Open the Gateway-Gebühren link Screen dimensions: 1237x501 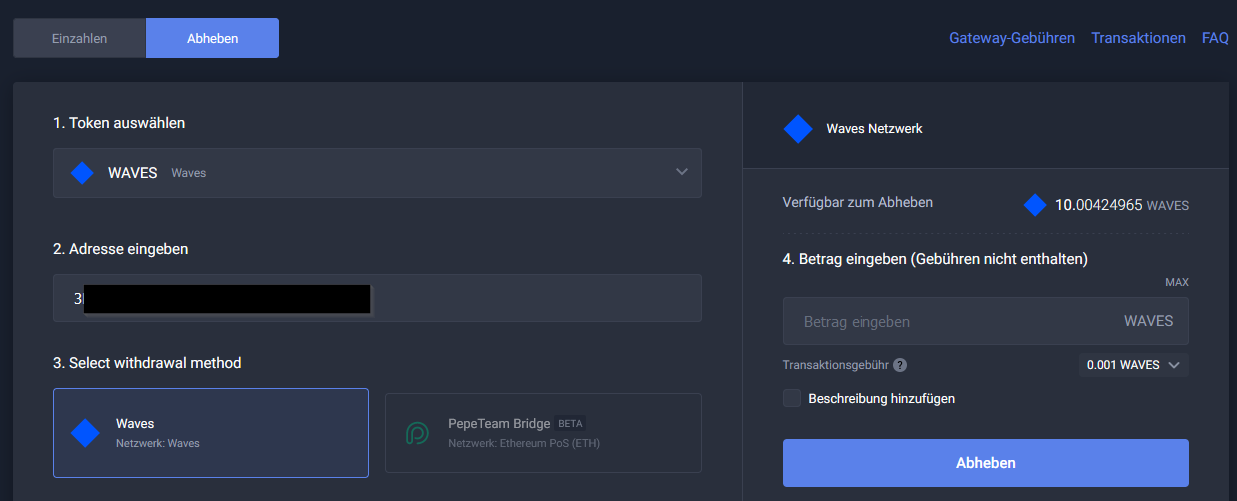point(1012,38)
